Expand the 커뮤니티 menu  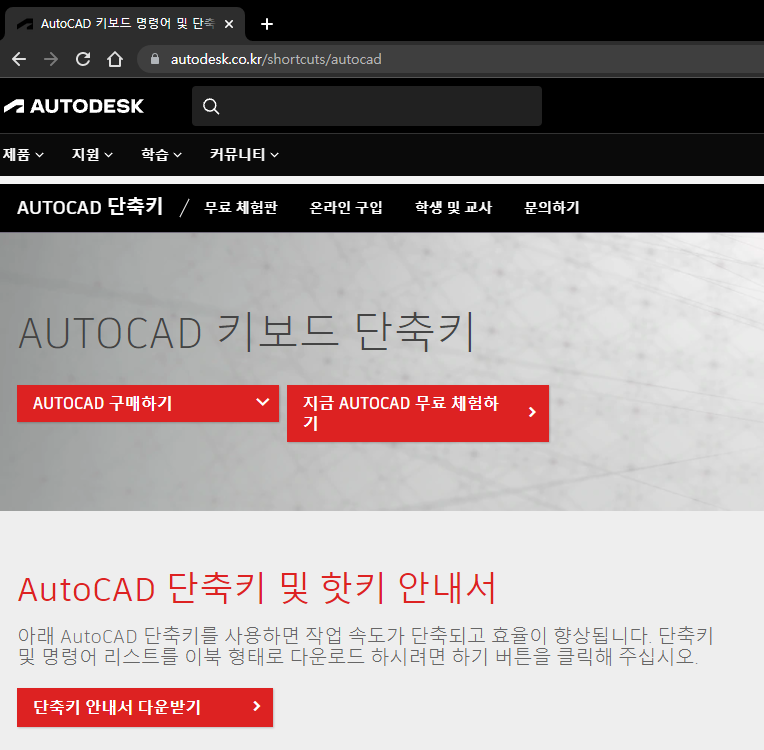(244, 154)
